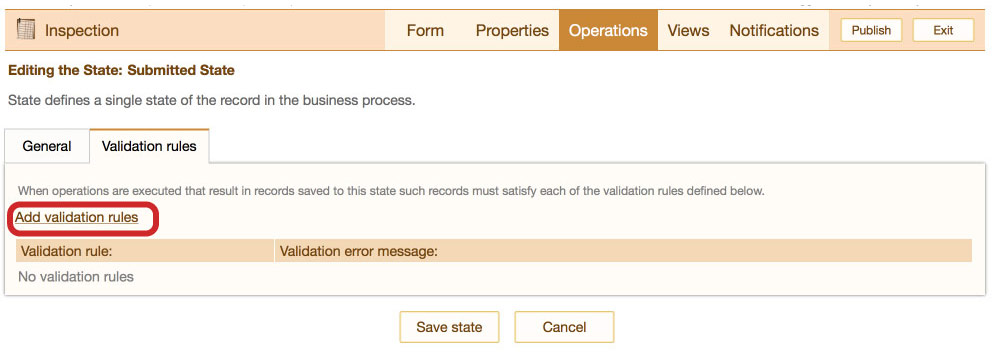Open the Notifications section
This screenshot has height=362, width=995.
pyautogui.click(x=774, y=30)
